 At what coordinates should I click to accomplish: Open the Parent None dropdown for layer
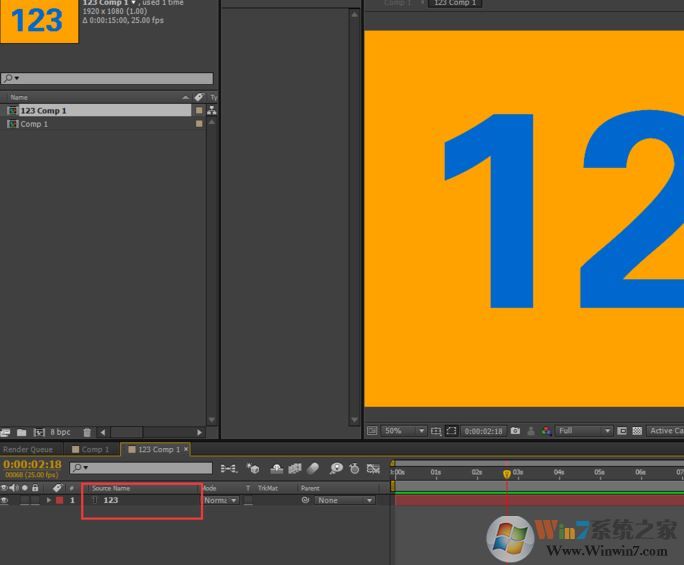[x=344, y=500]
